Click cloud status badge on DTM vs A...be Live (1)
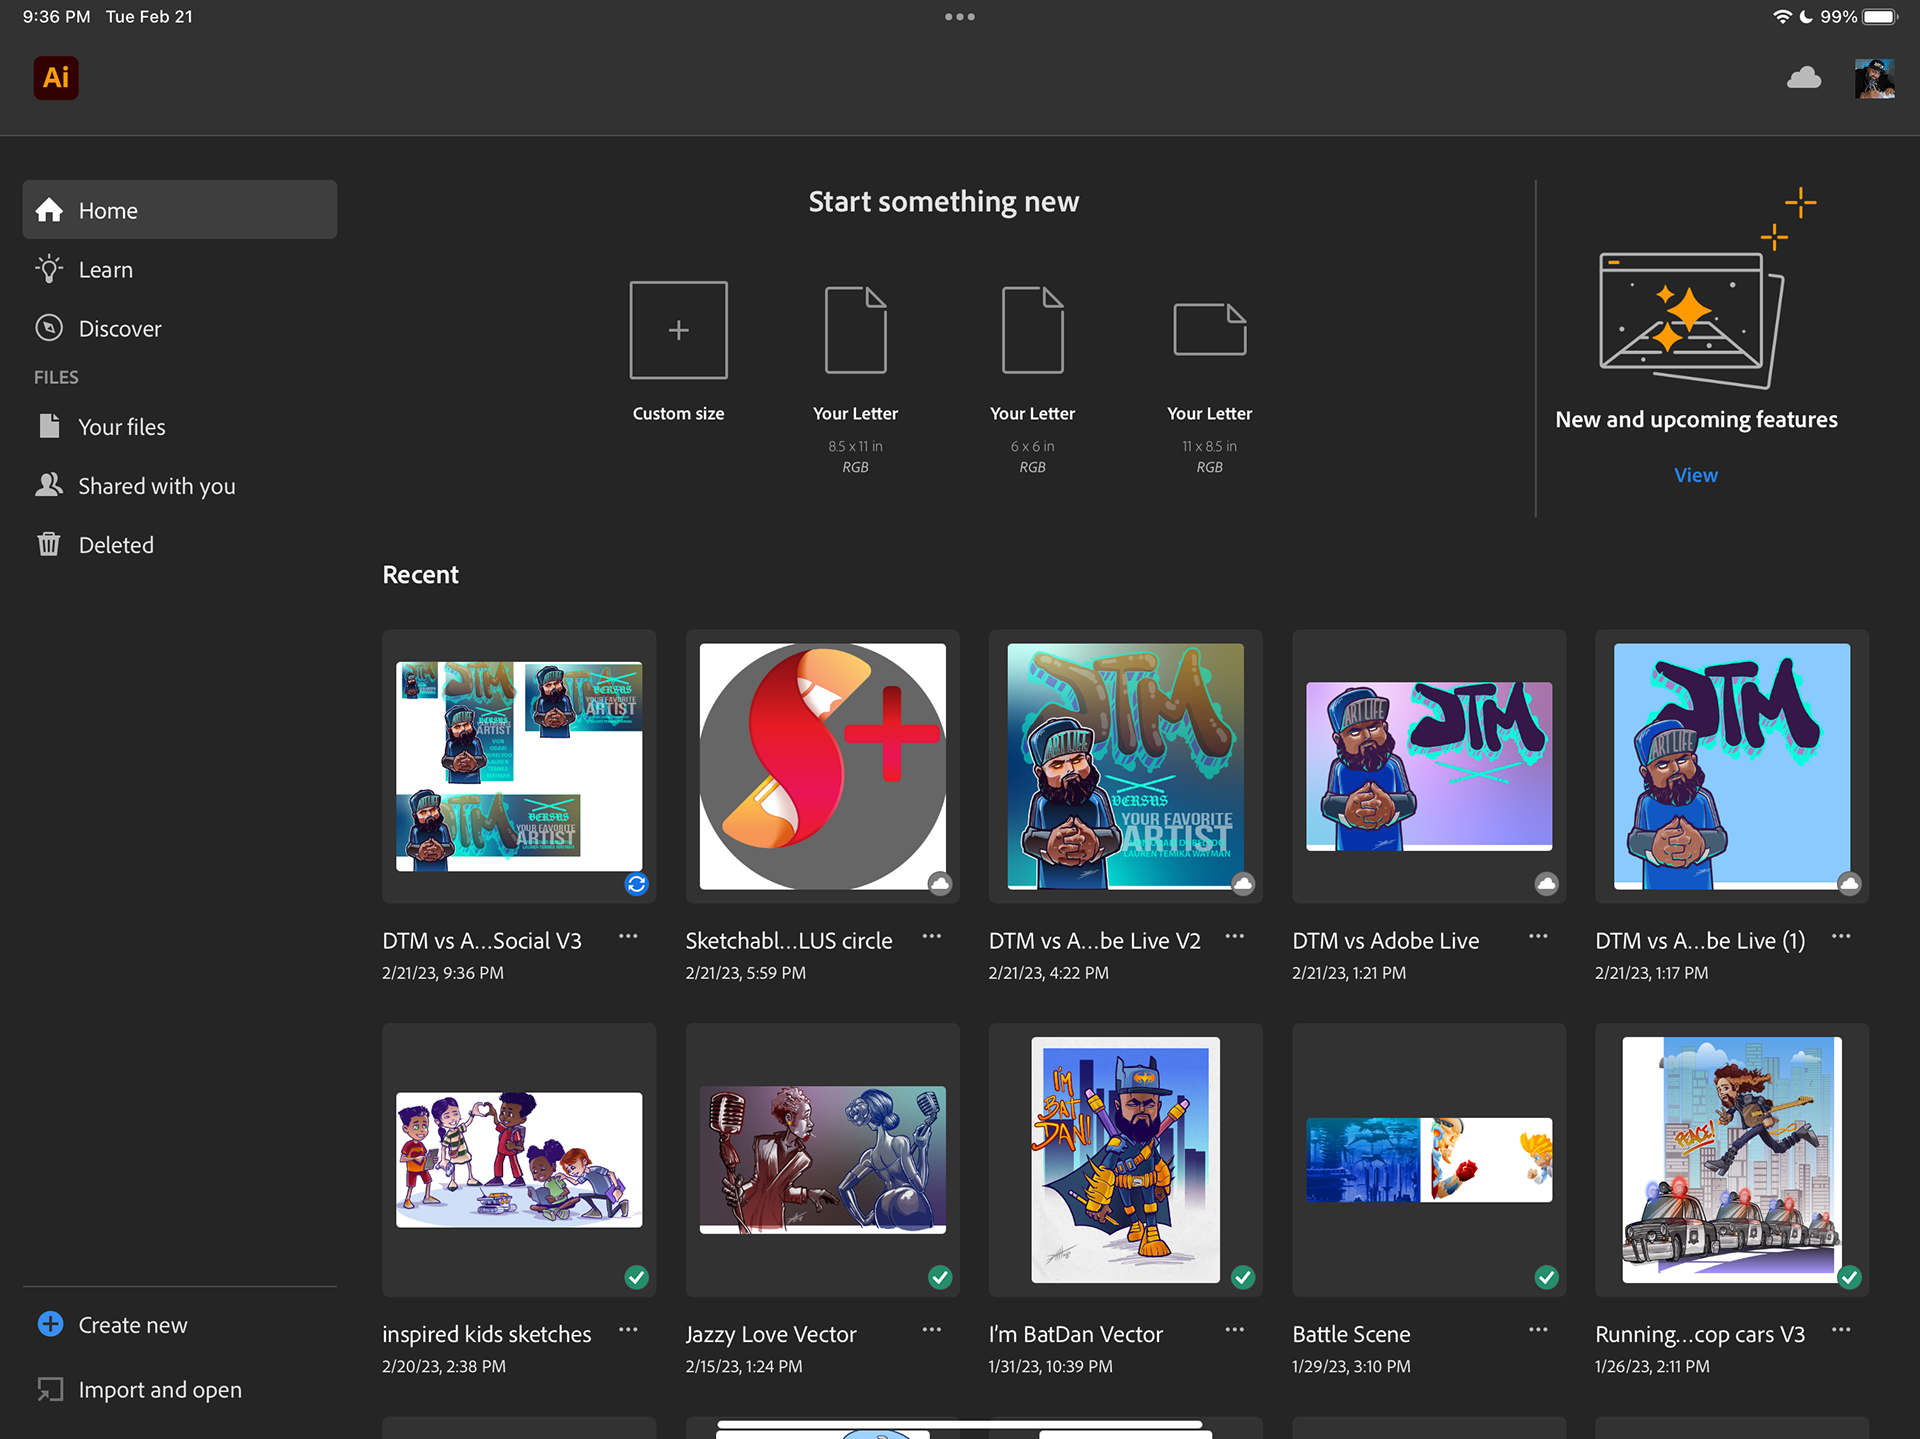Viewport: 1920px width, 1439px height. [1850, 884]
